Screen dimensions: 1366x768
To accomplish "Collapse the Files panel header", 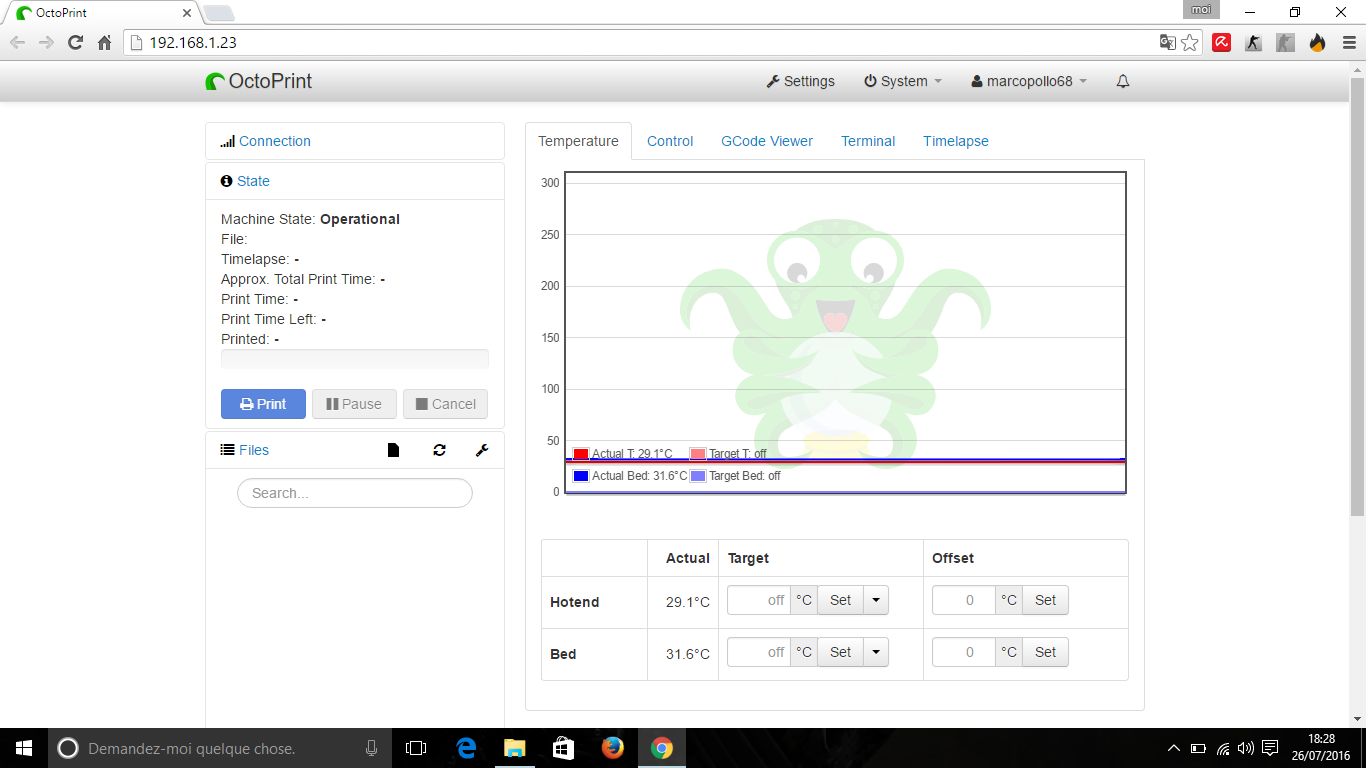I will click(254, 450).
